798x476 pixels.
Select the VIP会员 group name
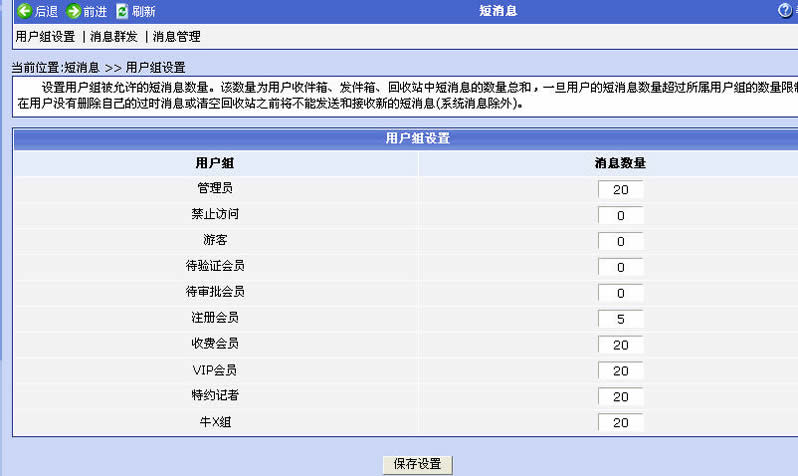tap(215, 370)
